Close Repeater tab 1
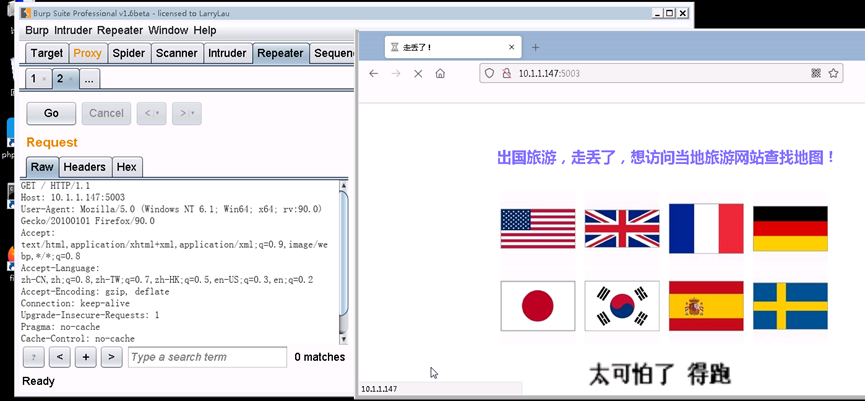 tap(44, 79)
